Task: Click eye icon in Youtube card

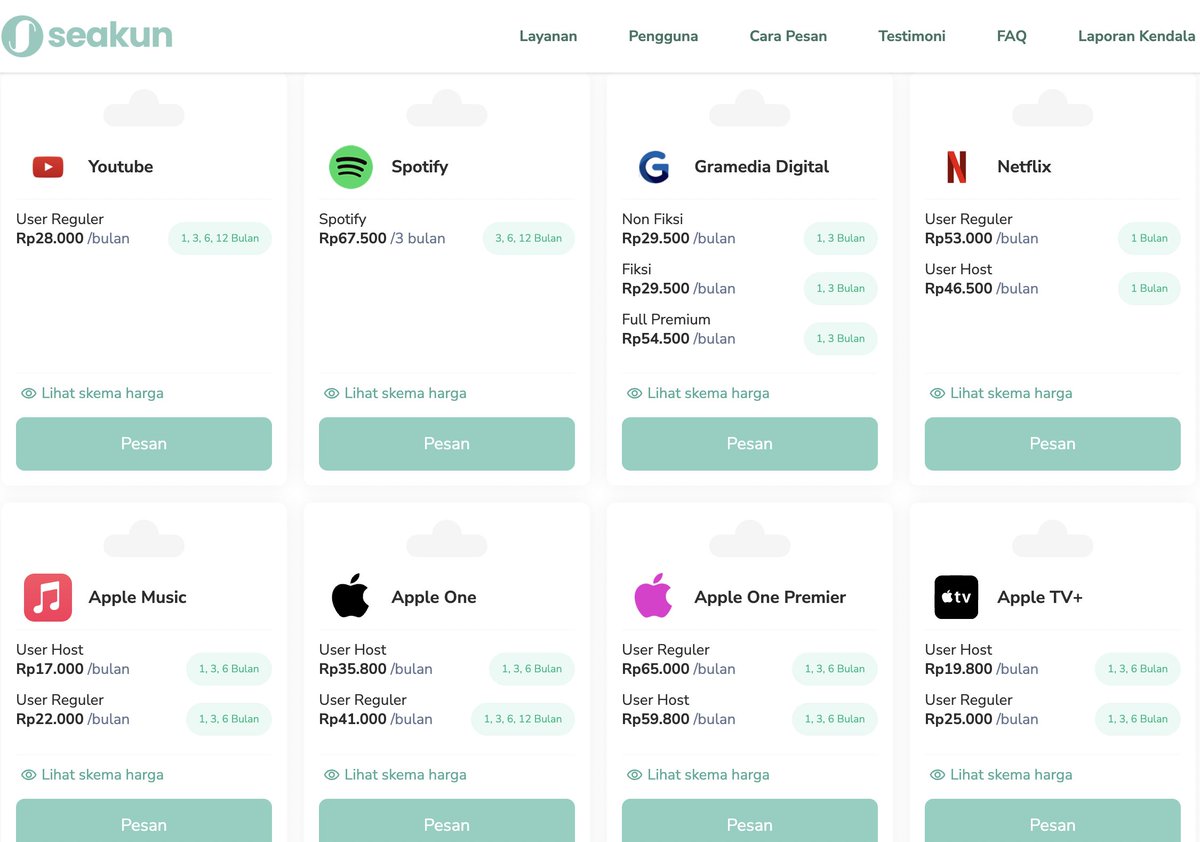Action: point(29,393)
